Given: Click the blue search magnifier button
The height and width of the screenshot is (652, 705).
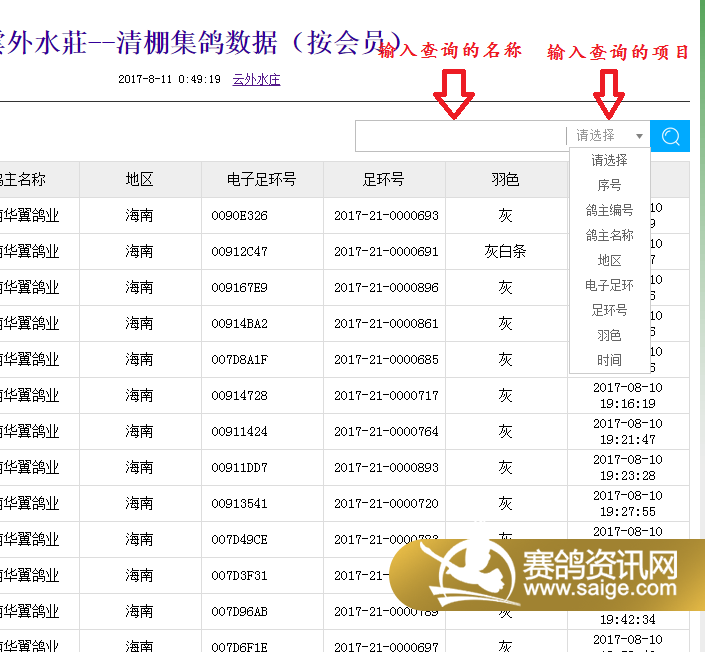Looking at the screenshot, I should (x=670, y=136).
